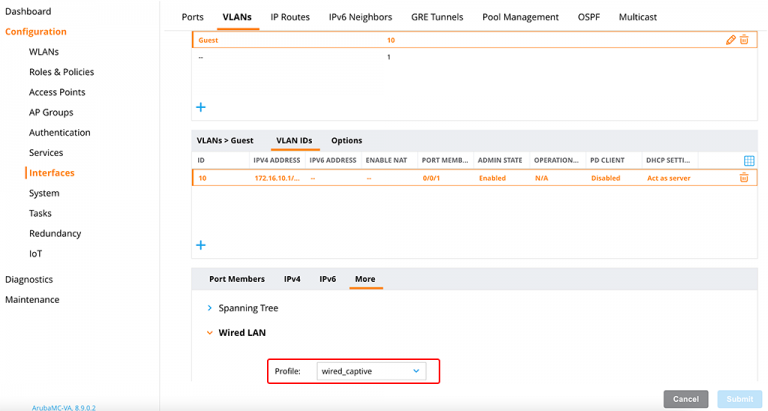This screenshot has height=411, width=768.
Task: Click the Act as server DHCP cell
Action: 669,178
